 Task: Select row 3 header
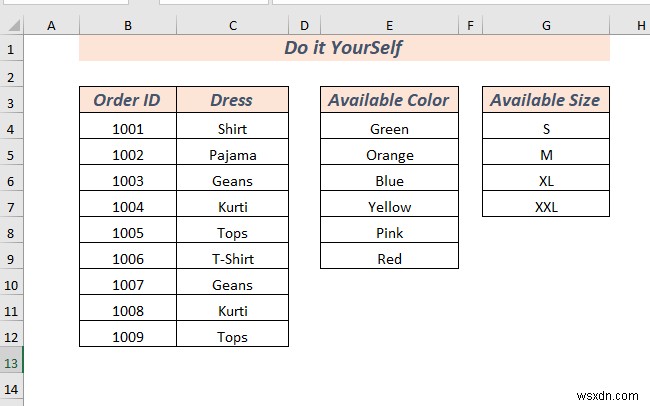tap(11, 100)
